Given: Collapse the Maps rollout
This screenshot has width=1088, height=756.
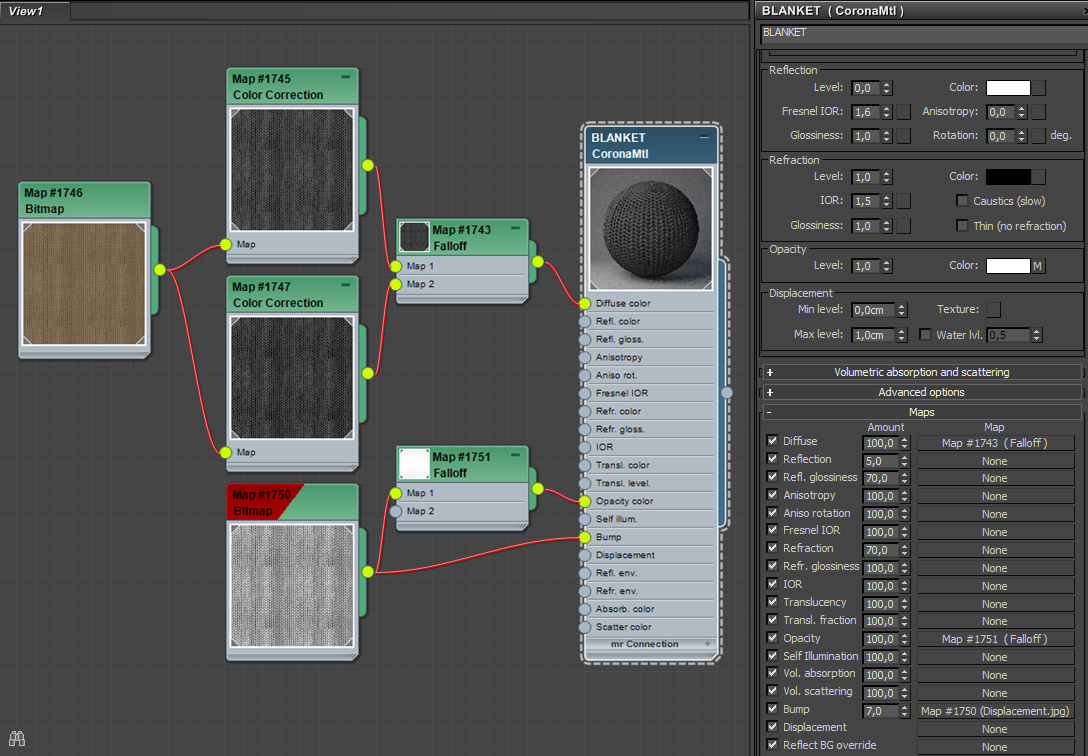Looking at the screenshot, I should (921, 412).
